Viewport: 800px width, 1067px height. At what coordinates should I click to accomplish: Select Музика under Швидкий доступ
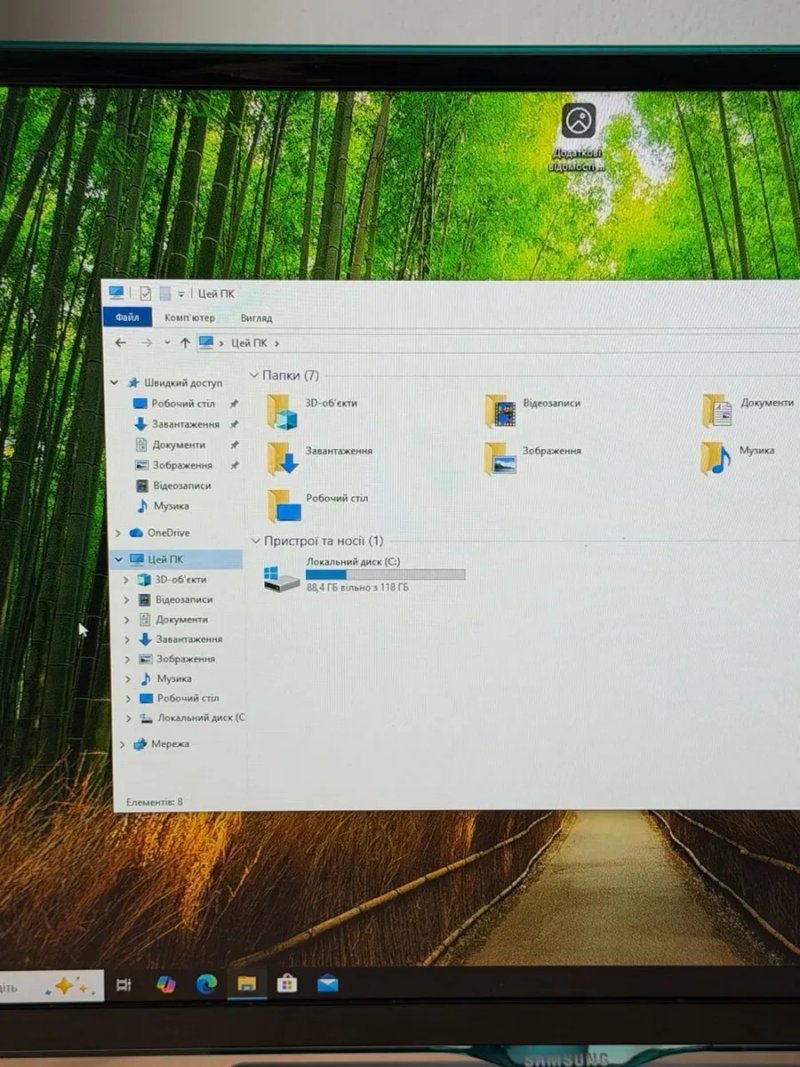click(171, 506)
